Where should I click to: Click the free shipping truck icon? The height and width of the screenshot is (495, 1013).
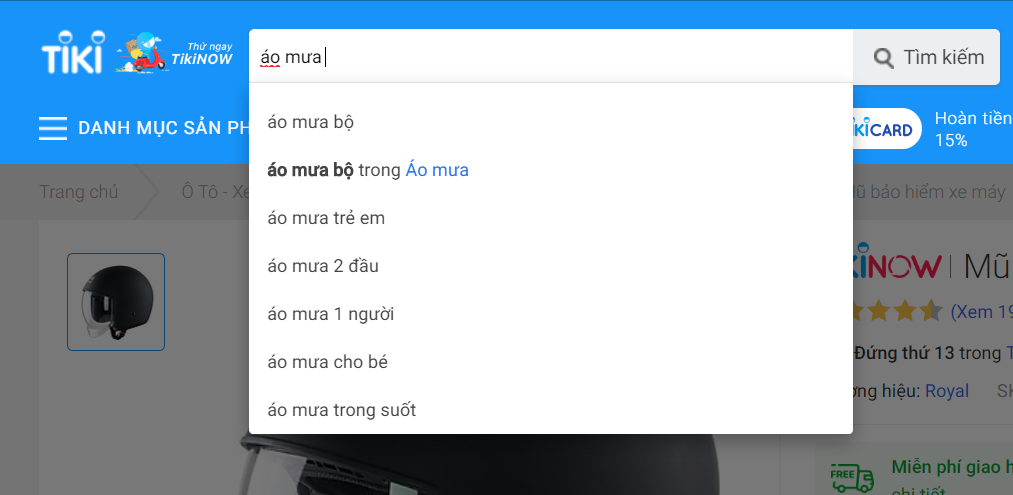coord(845,477)
